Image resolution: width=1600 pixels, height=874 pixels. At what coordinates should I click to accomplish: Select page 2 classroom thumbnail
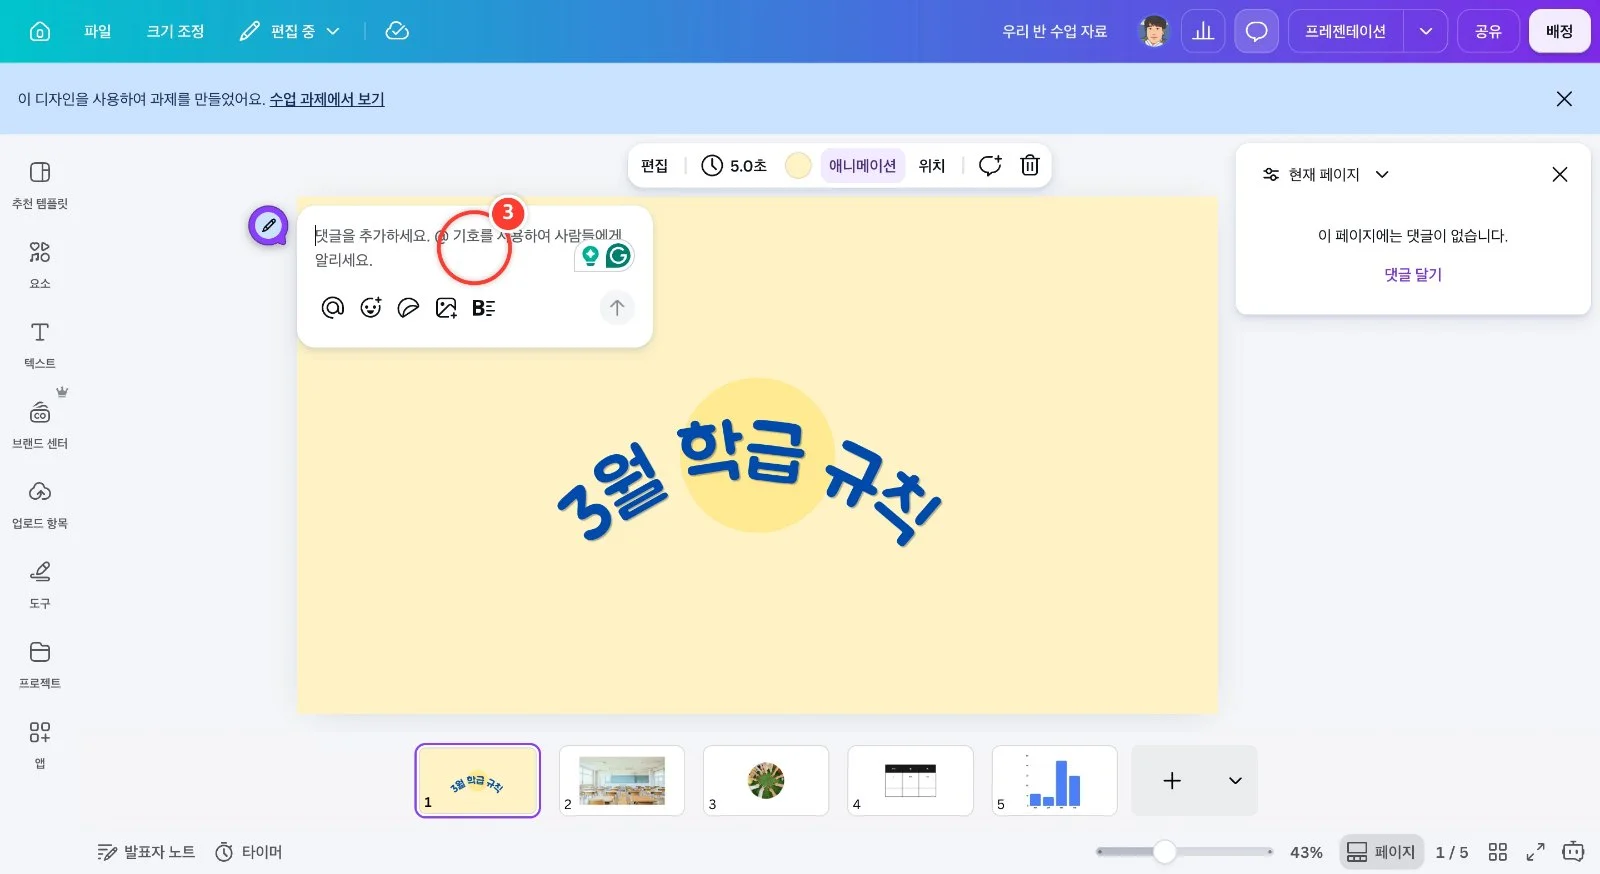622,780
